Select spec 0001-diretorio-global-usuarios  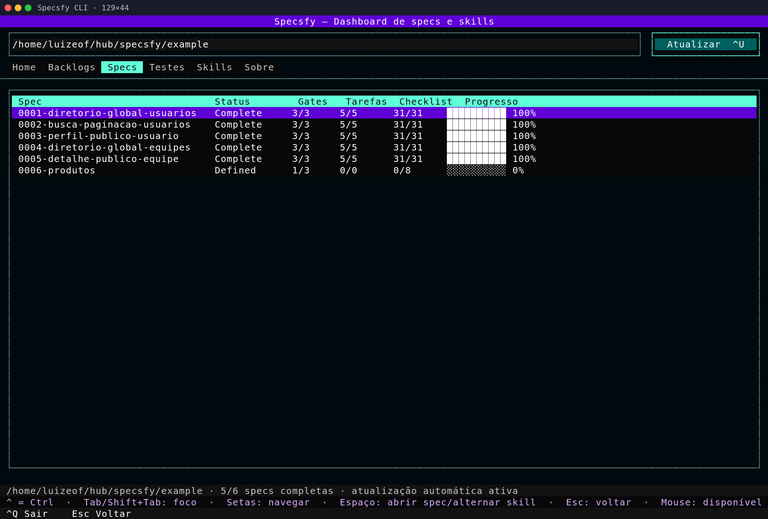384,113
